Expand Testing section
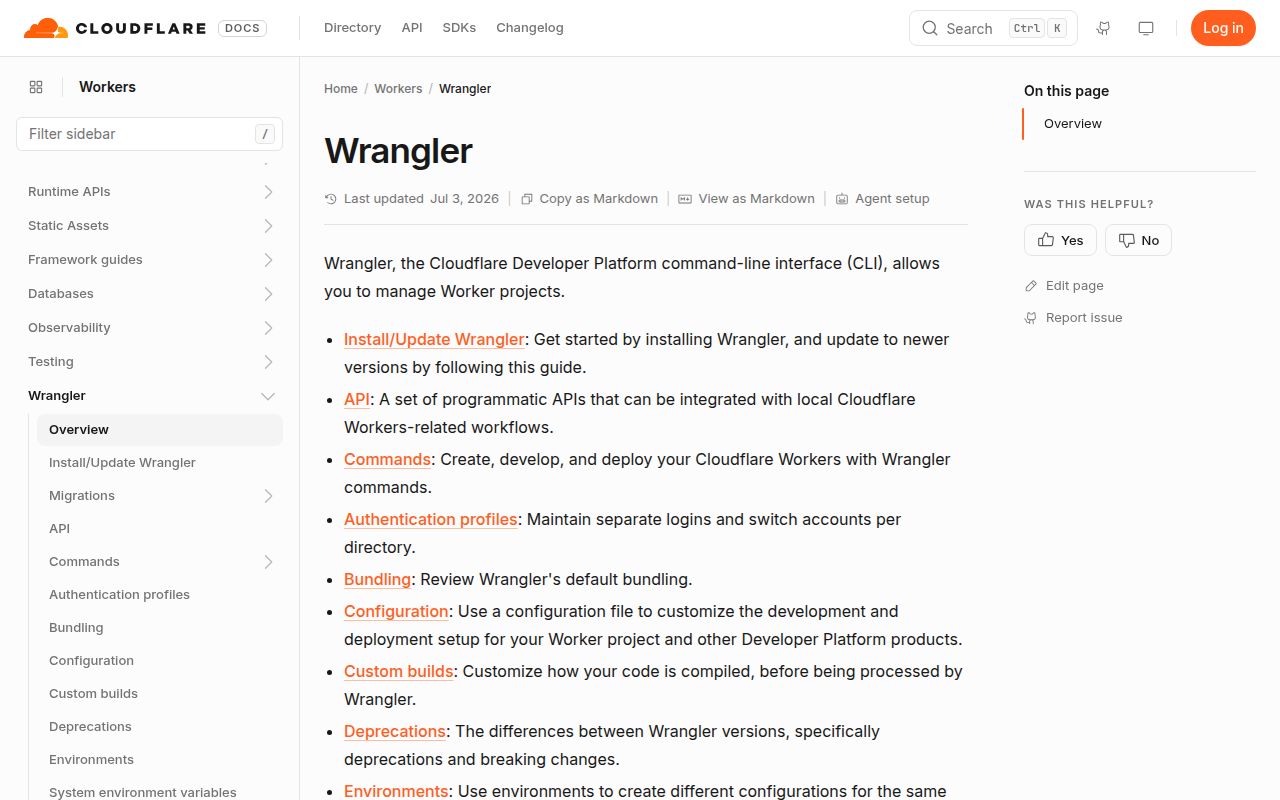The height and width of the screenshot is (800, 1280). 268,362
